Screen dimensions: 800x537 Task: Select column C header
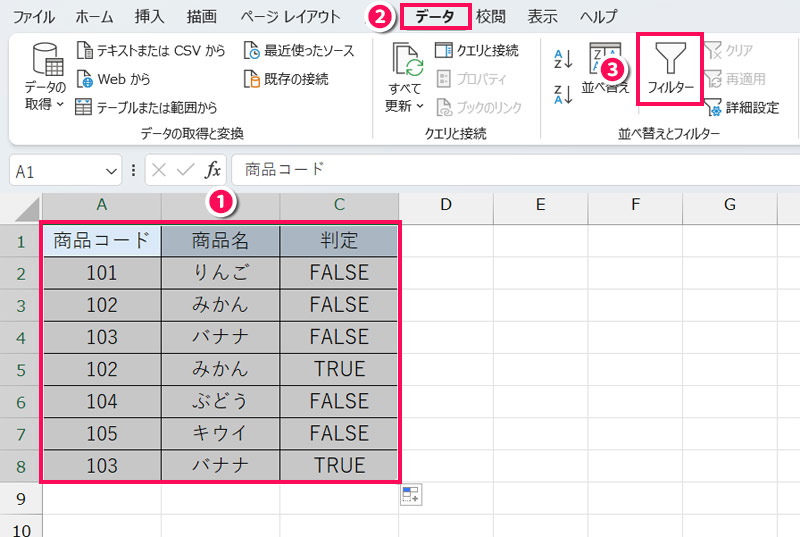pyautogui.click(x=339, y=205)
